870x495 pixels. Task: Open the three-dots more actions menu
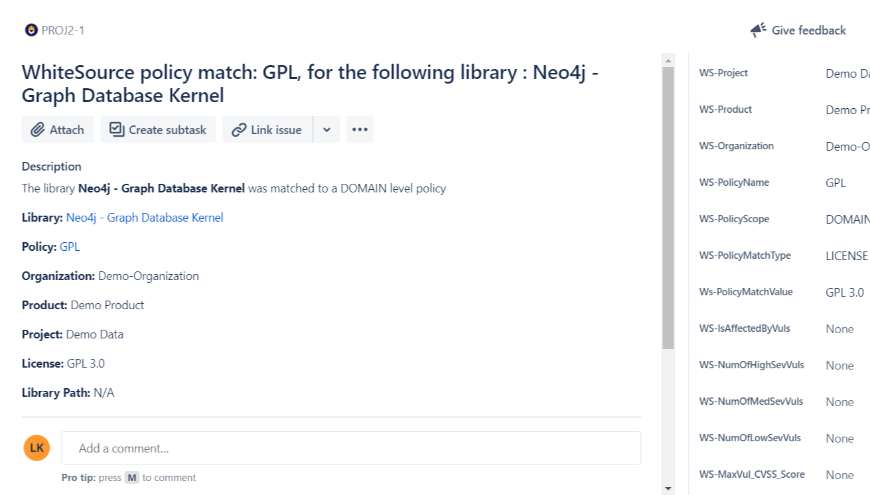click(x=360, y=129)
